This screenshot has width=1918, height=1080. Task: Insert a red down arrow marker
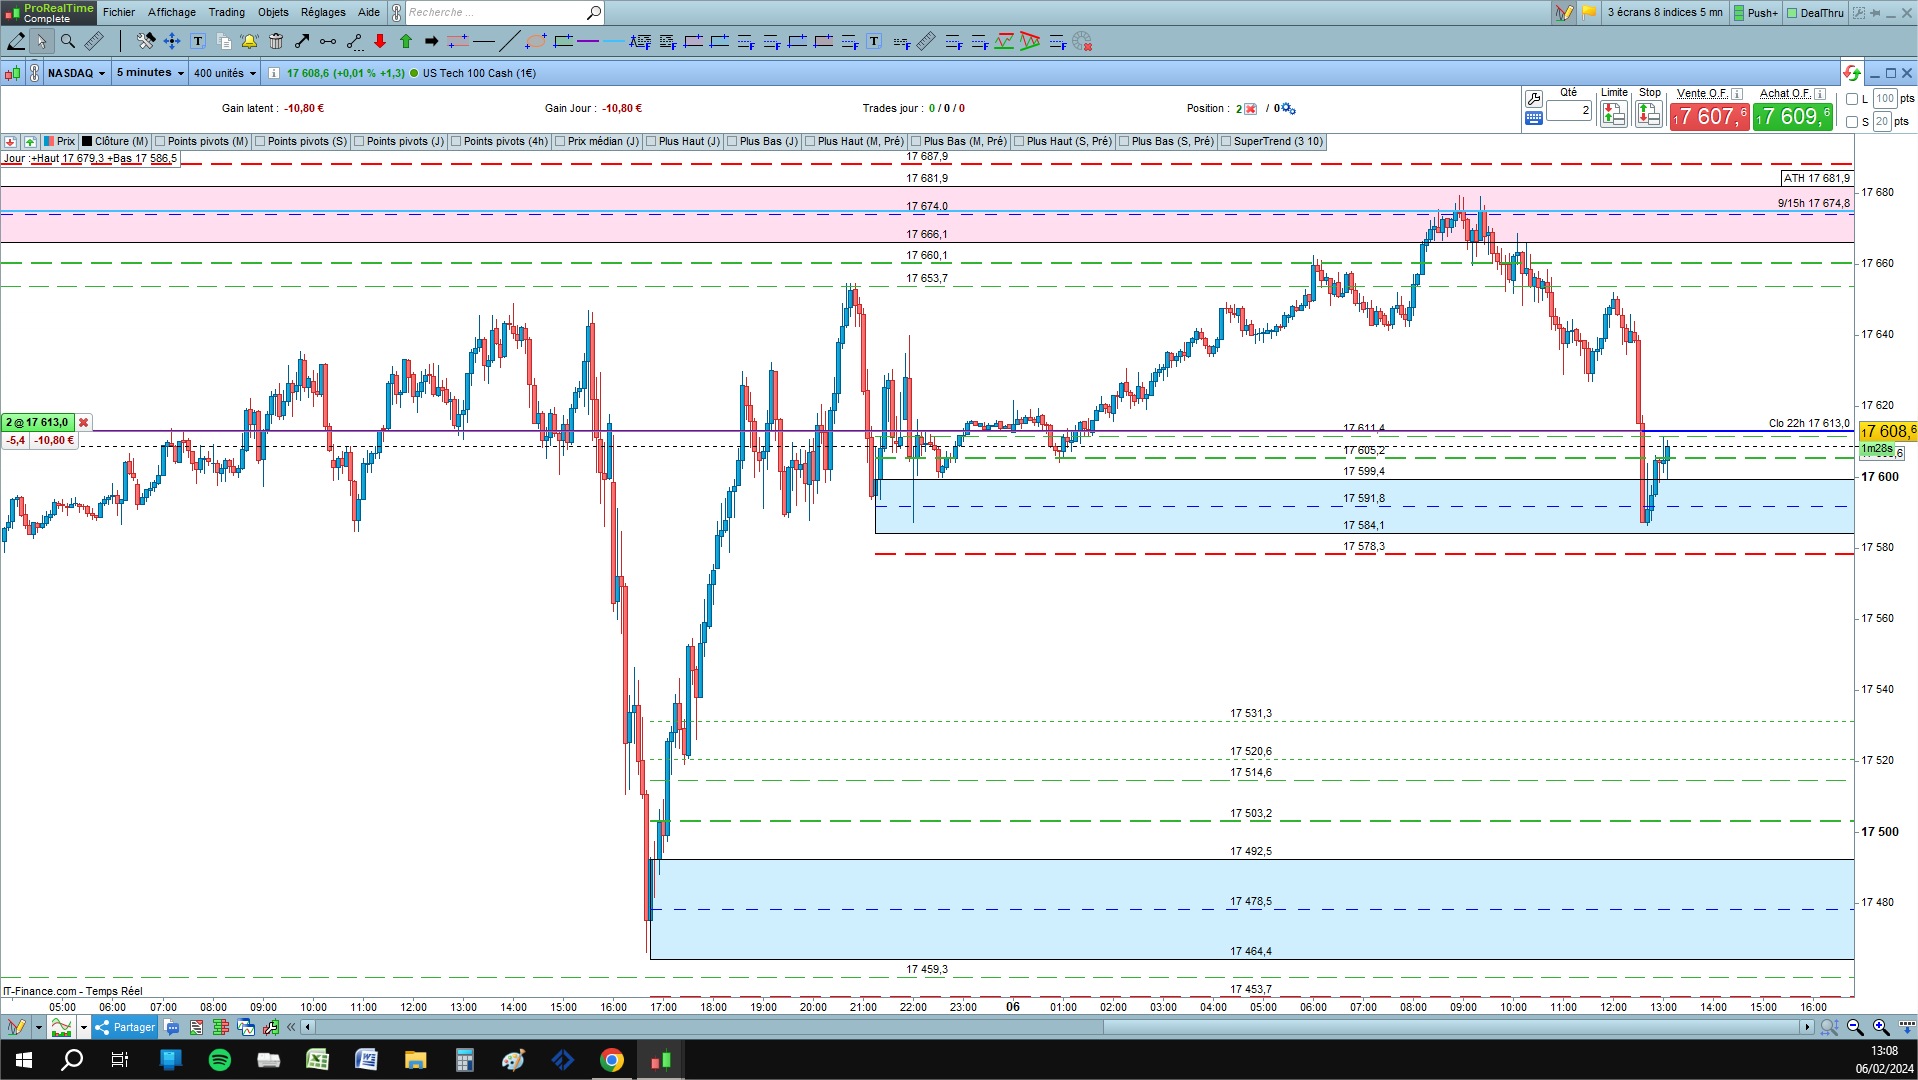(x=380, y=41)
